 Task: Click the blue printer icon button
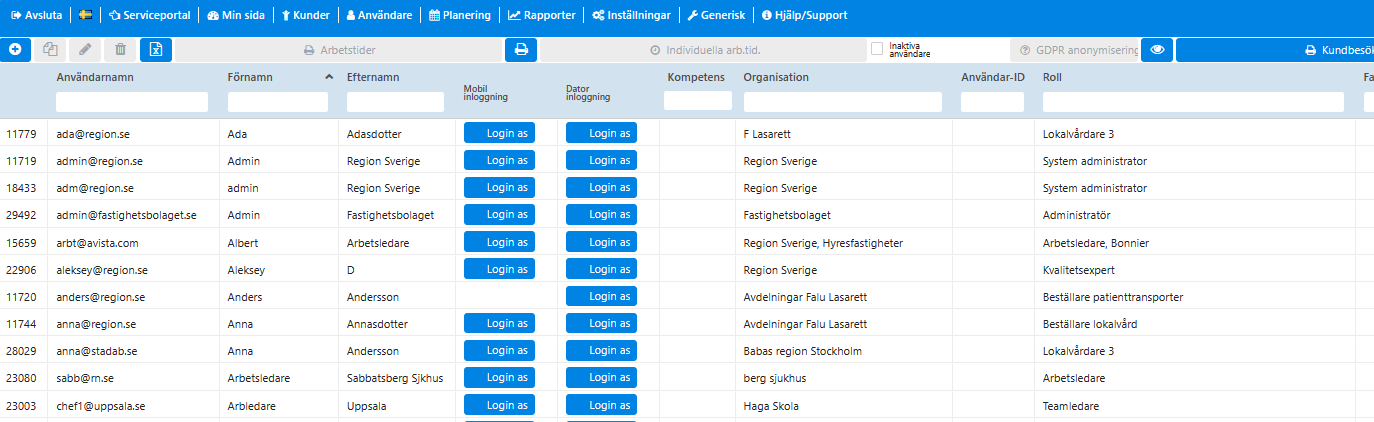pos(521,49)
